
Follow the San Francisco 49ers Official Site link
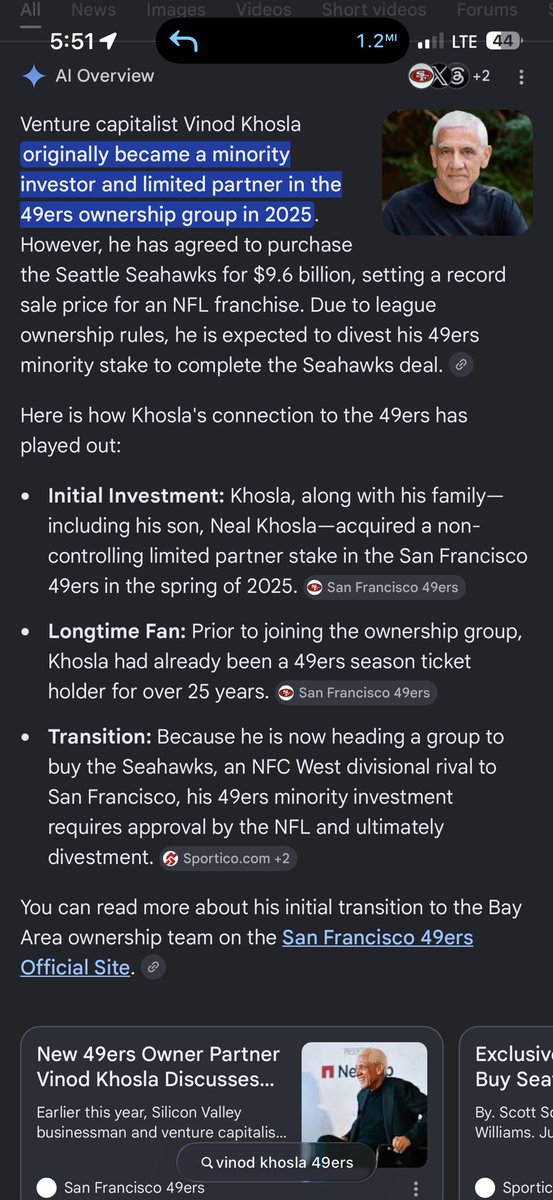[x=247, y=952]
